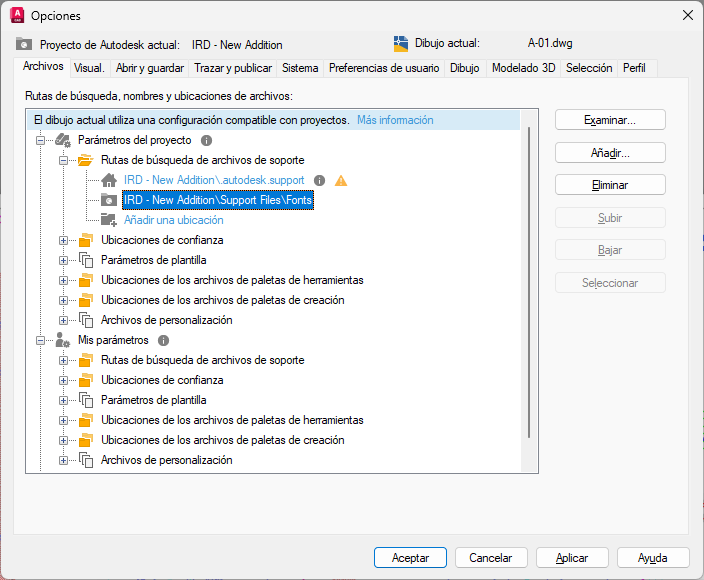Click the Autodesk project folder icon

click(24, 44)
